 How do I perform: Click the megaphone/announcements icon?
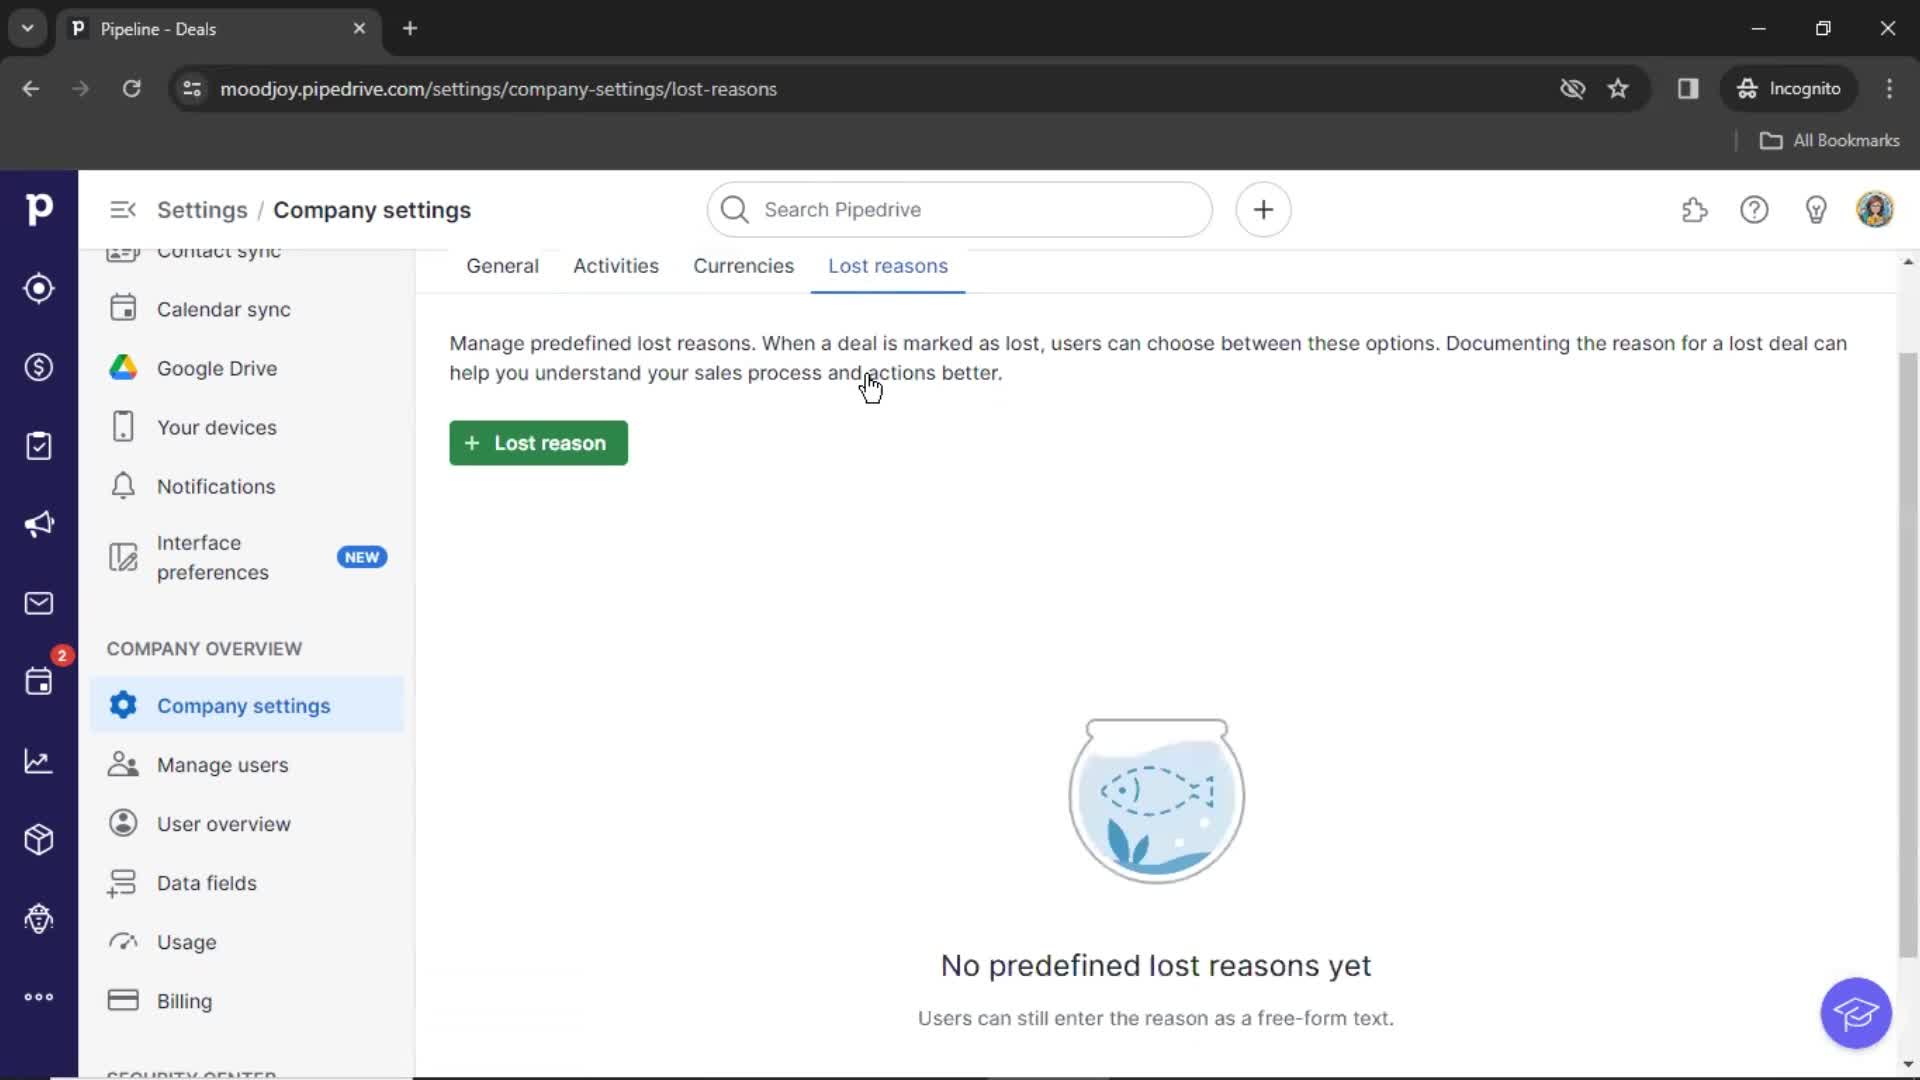point(38,524)
